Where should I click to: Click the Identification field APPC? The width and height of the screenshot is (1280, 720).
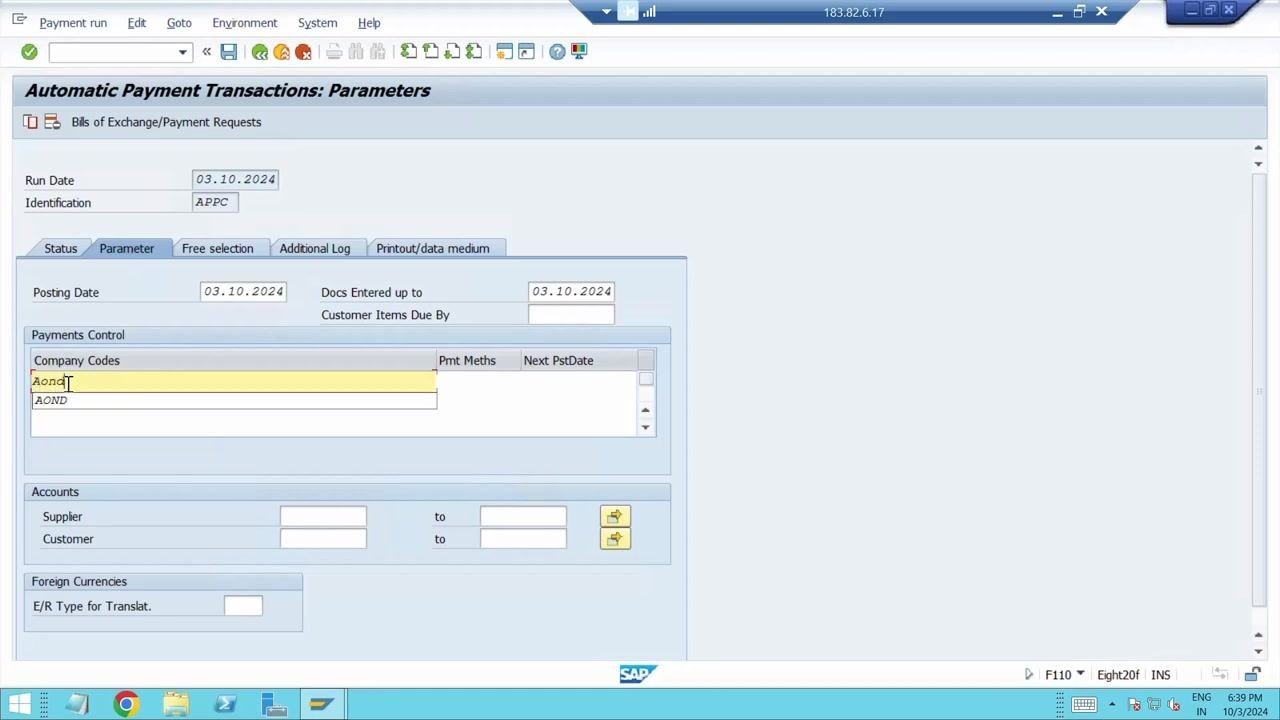pyautogui.click(x=215, y=202)
